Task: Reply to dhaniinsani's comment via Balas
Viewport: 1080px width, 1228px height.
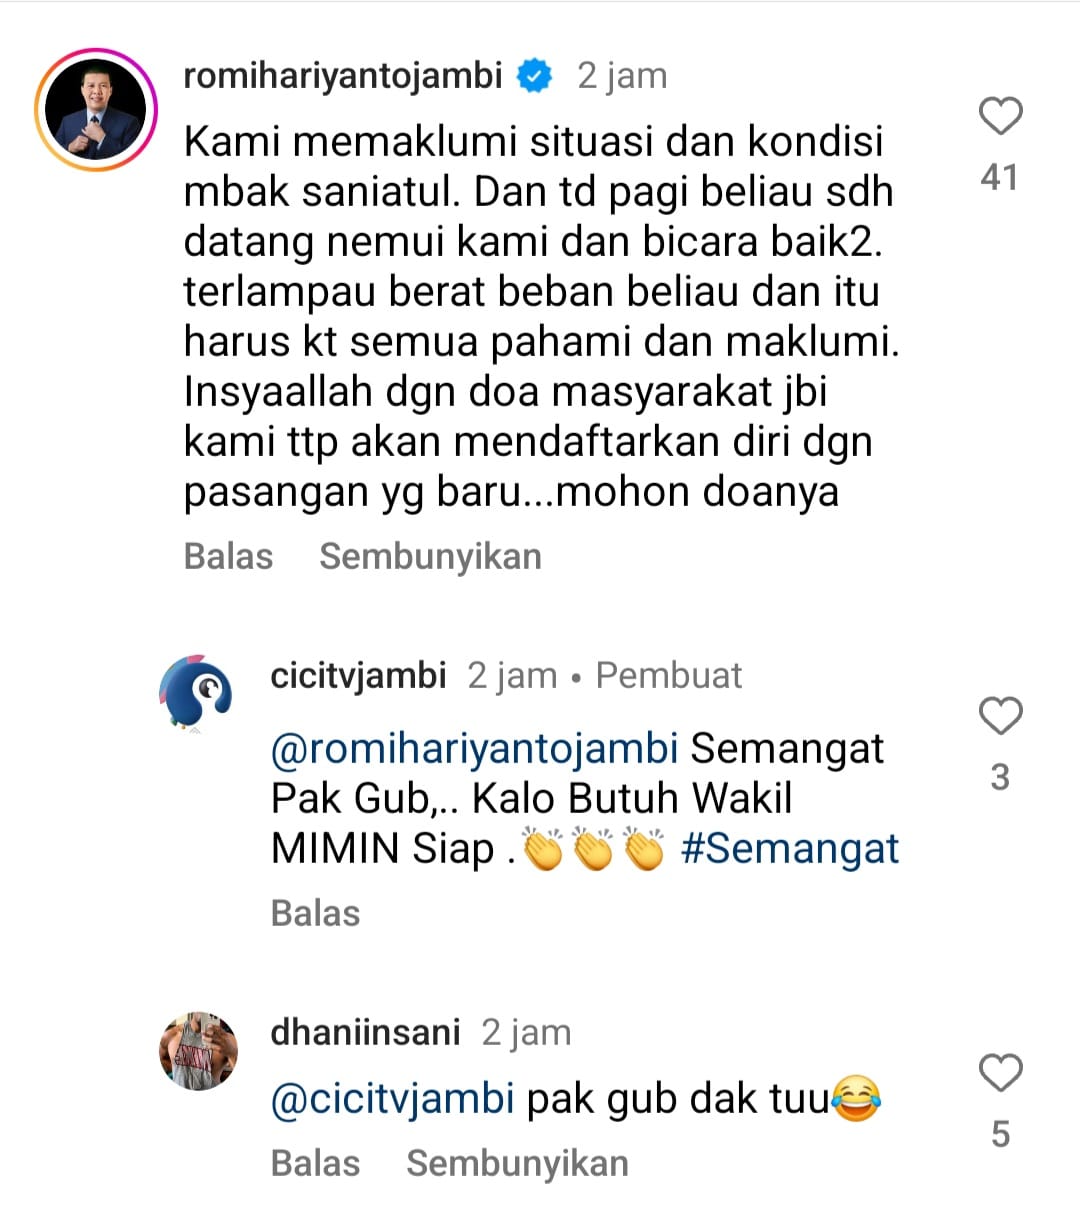Action: [315, 1163]
